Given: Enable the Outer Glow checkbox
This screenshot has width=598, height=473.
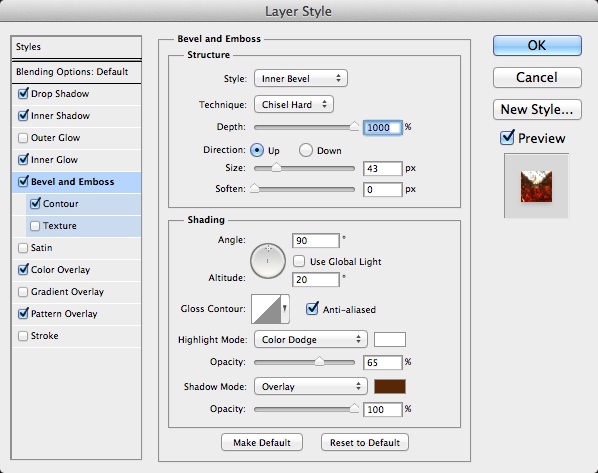Looking at the screenshot, I should pos(23,138).
